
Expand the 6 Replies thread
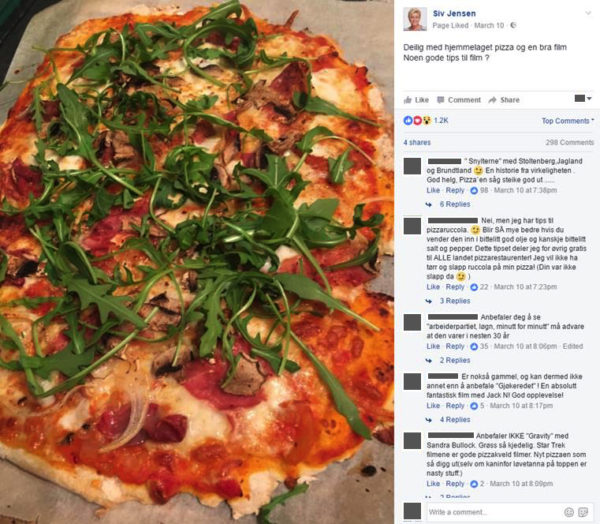tap(455, 204)
